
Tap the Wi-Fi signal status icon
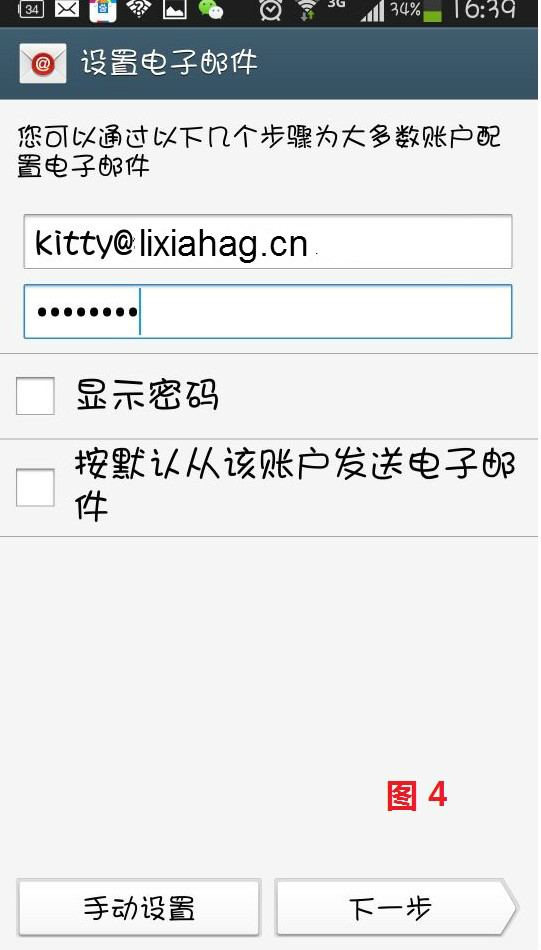coord(308,10)
